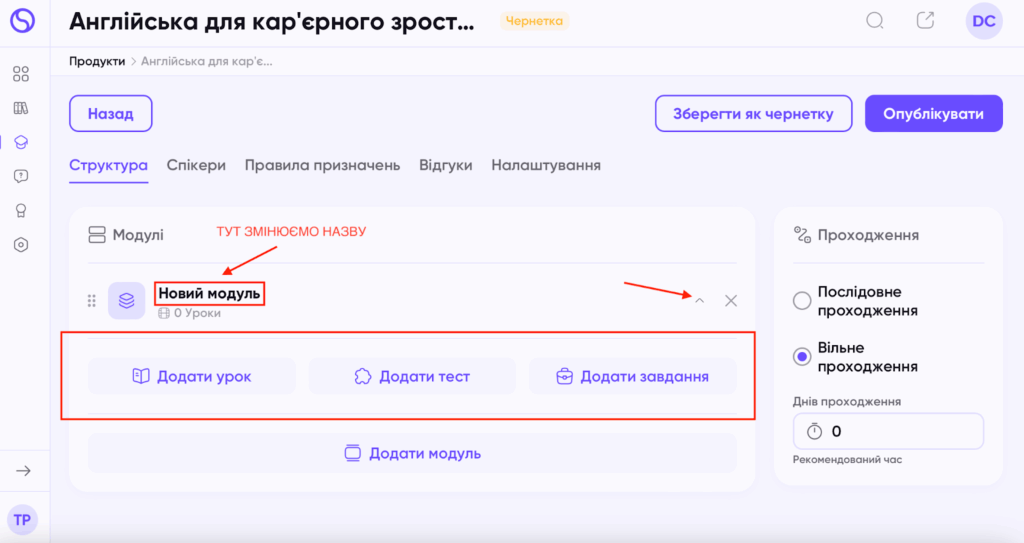
Task: Click the Опублікувати button
Action: (x=934, y=114)
